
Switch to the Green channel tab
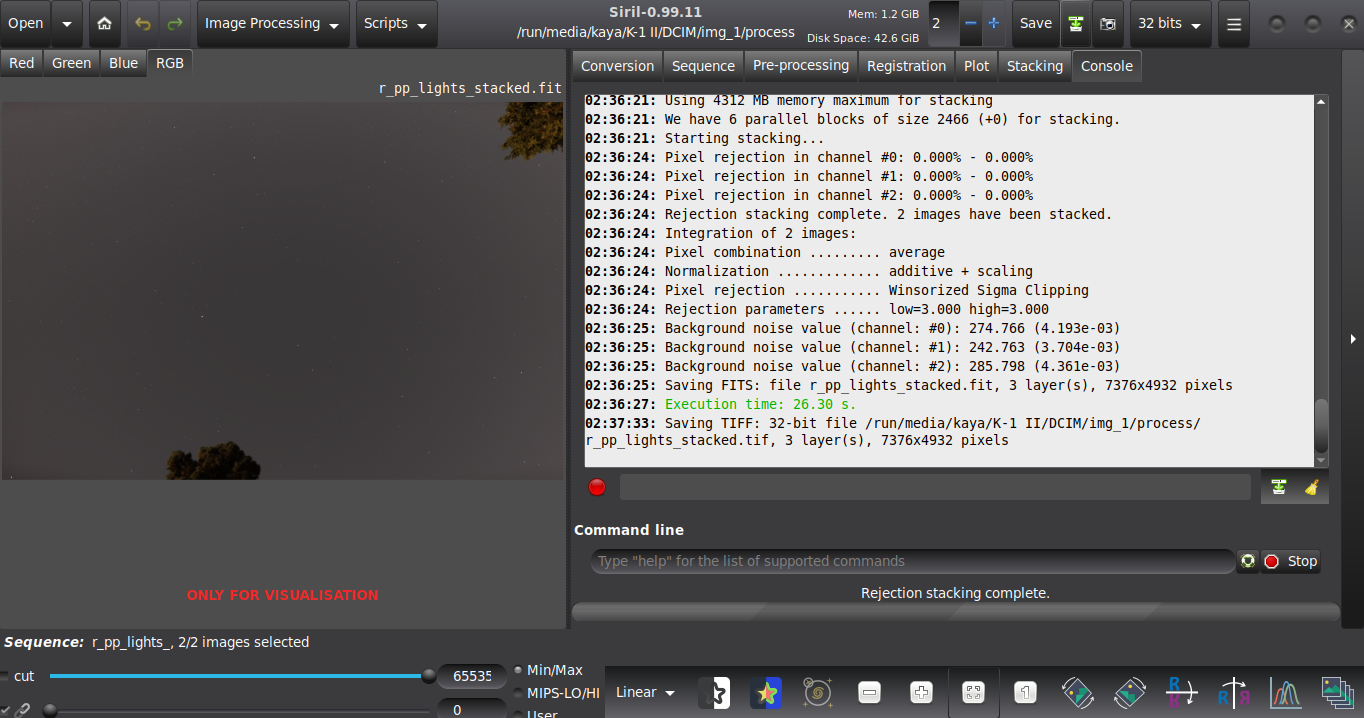tap(72, 63)
